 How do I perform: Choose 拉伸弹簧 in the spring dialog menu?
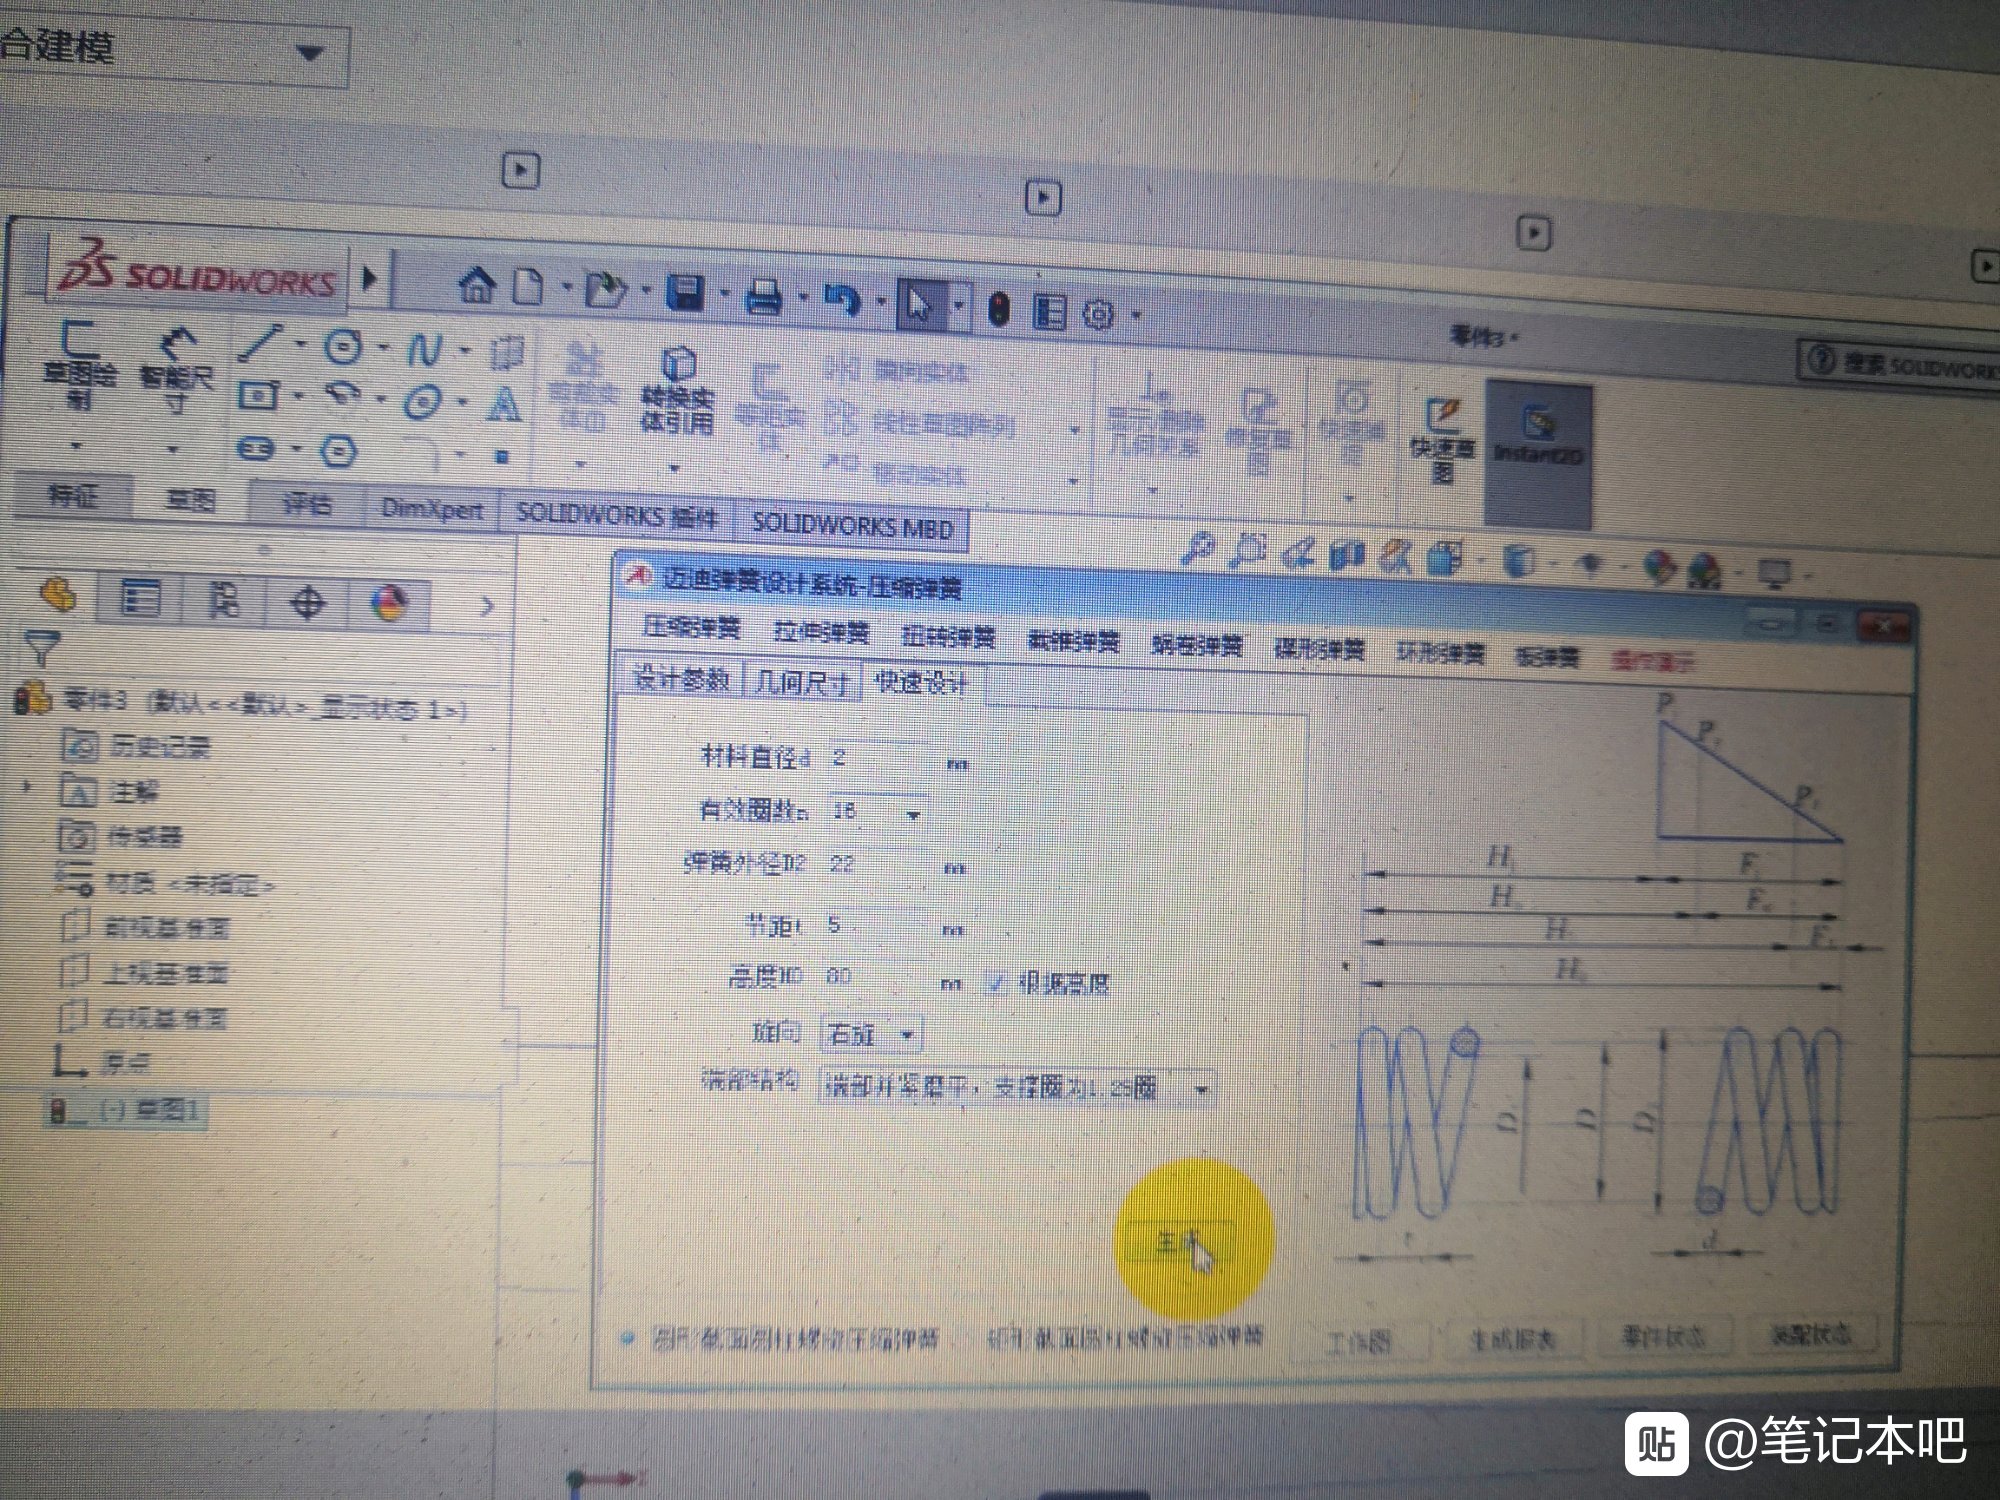pyautogui.click(x=821, y=631)
